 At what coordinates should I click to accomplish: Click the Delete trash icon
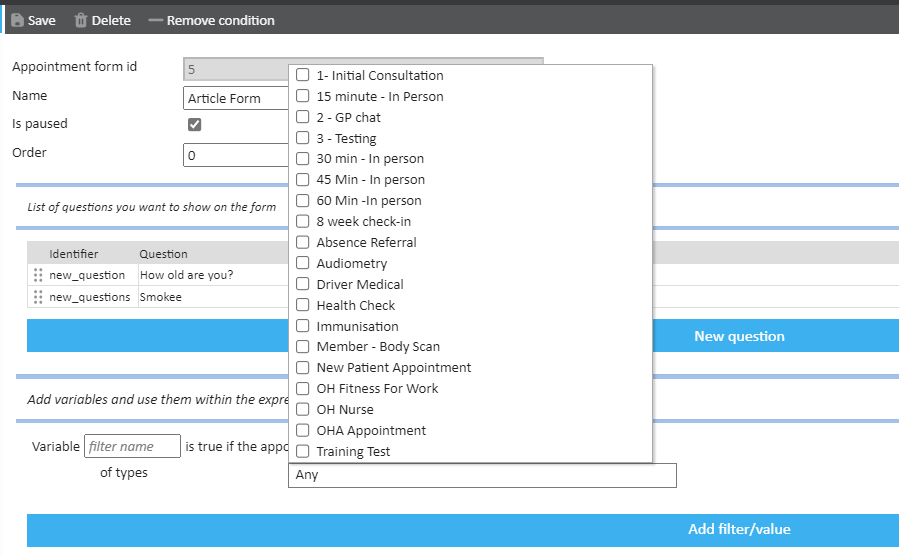[x=81, y=20]
